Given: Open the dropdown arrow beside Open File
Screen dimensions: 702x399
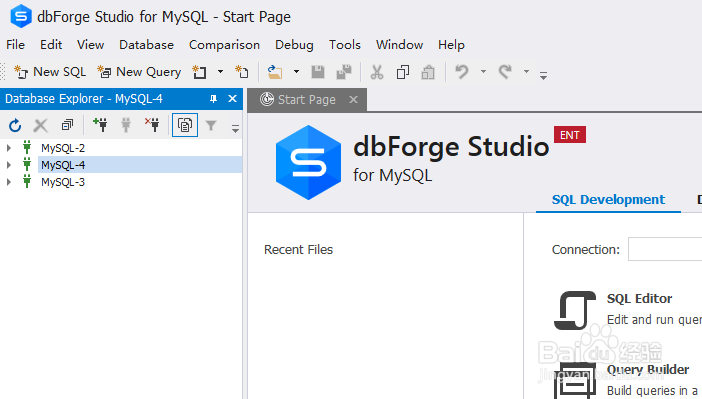Looking at the screenshot, I should (296, 72).
